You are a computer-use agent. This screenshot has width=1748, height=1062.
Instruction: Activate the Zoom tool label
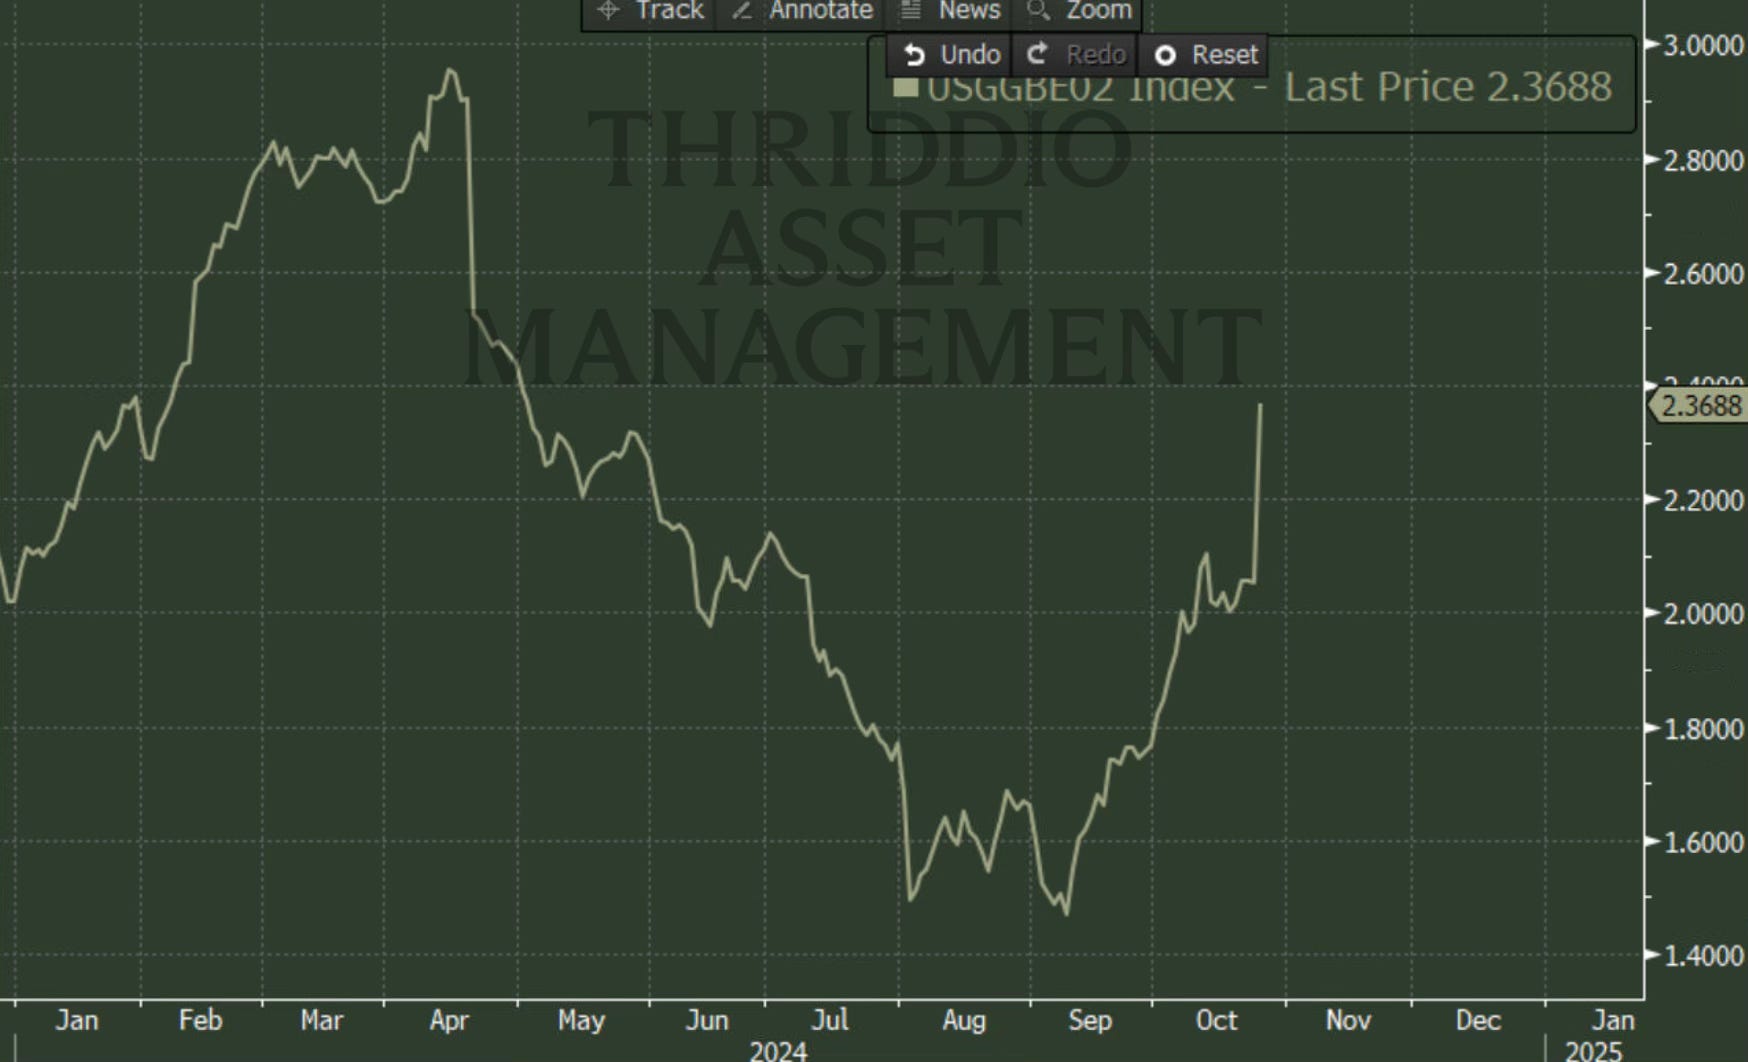click(1099, 11)
